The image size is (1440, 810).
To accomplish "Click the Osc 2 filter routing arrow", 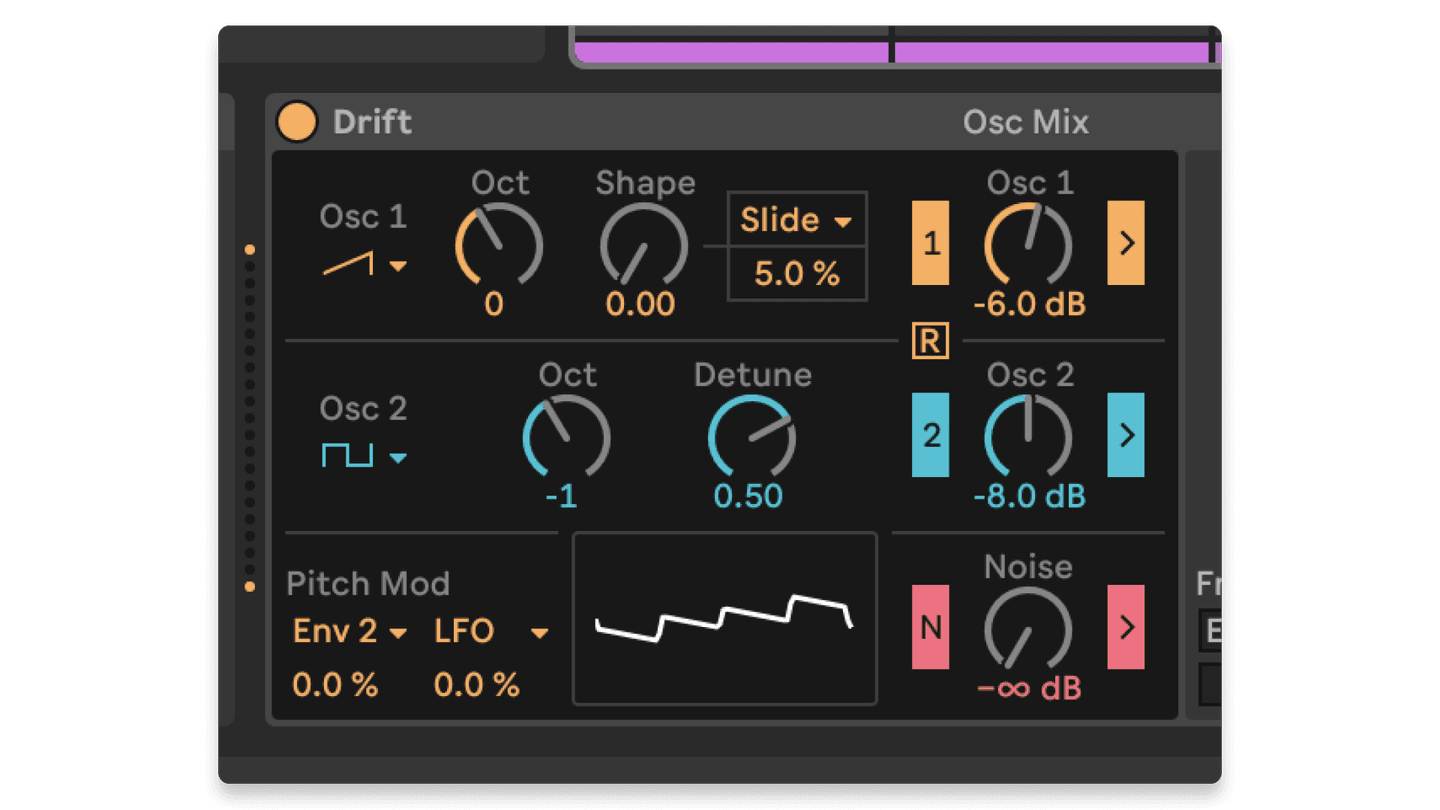I will tap(1125, 435).
